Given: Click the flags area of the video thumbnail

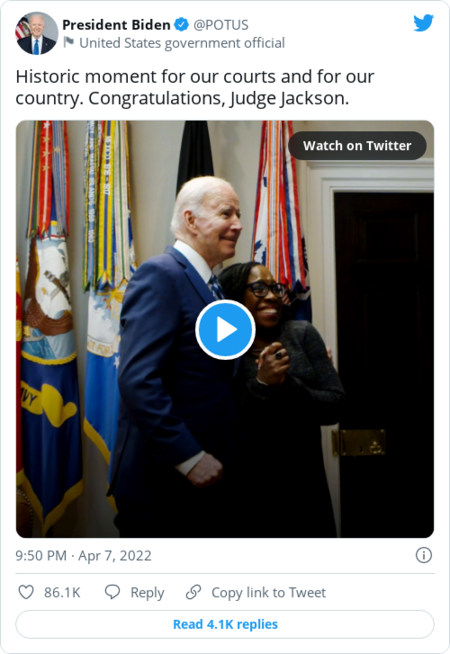Looking at the screenshot, I should point(75,292).
